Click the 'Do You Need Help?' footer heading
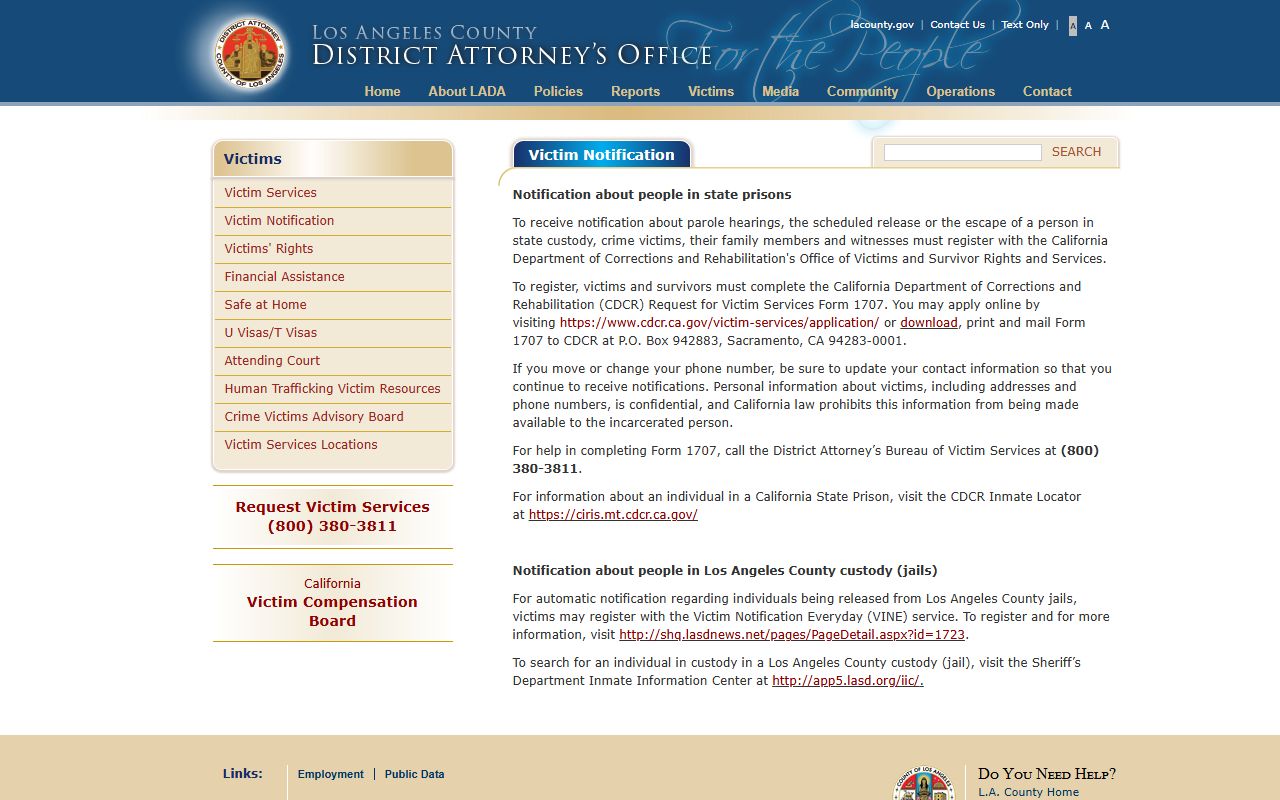The width and height of the screenshot is (1280, 800). pyautogui.click(x=1047, y=773)
